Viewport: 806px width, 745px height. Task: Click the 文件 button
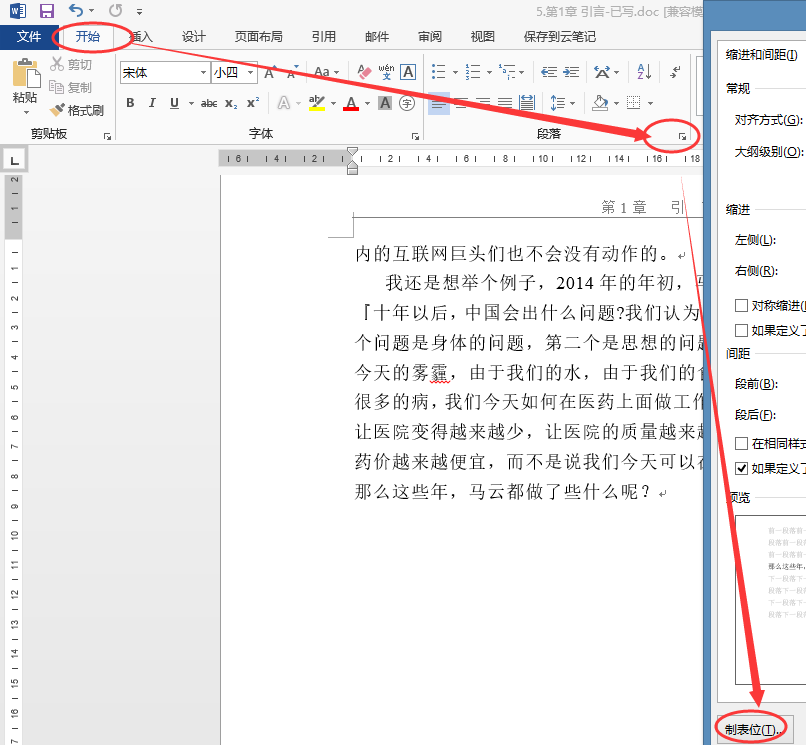pyautogui.click(x=29, y=37)
